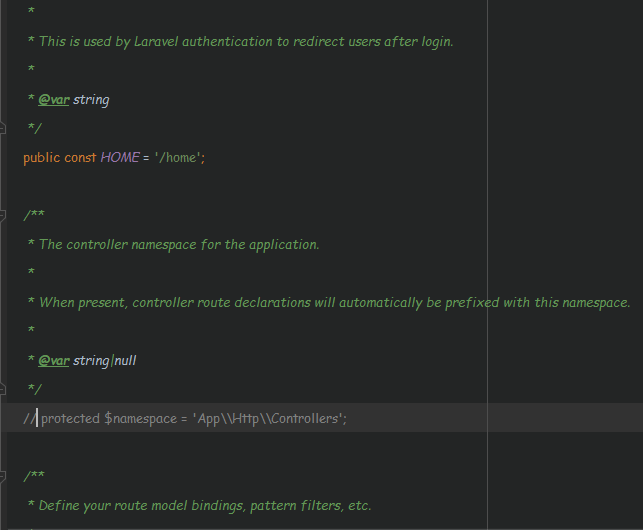Screen dimensions: 643x530
Task: Click the HOME constant name
Action: pyautogui.click(x=120, y=158)
